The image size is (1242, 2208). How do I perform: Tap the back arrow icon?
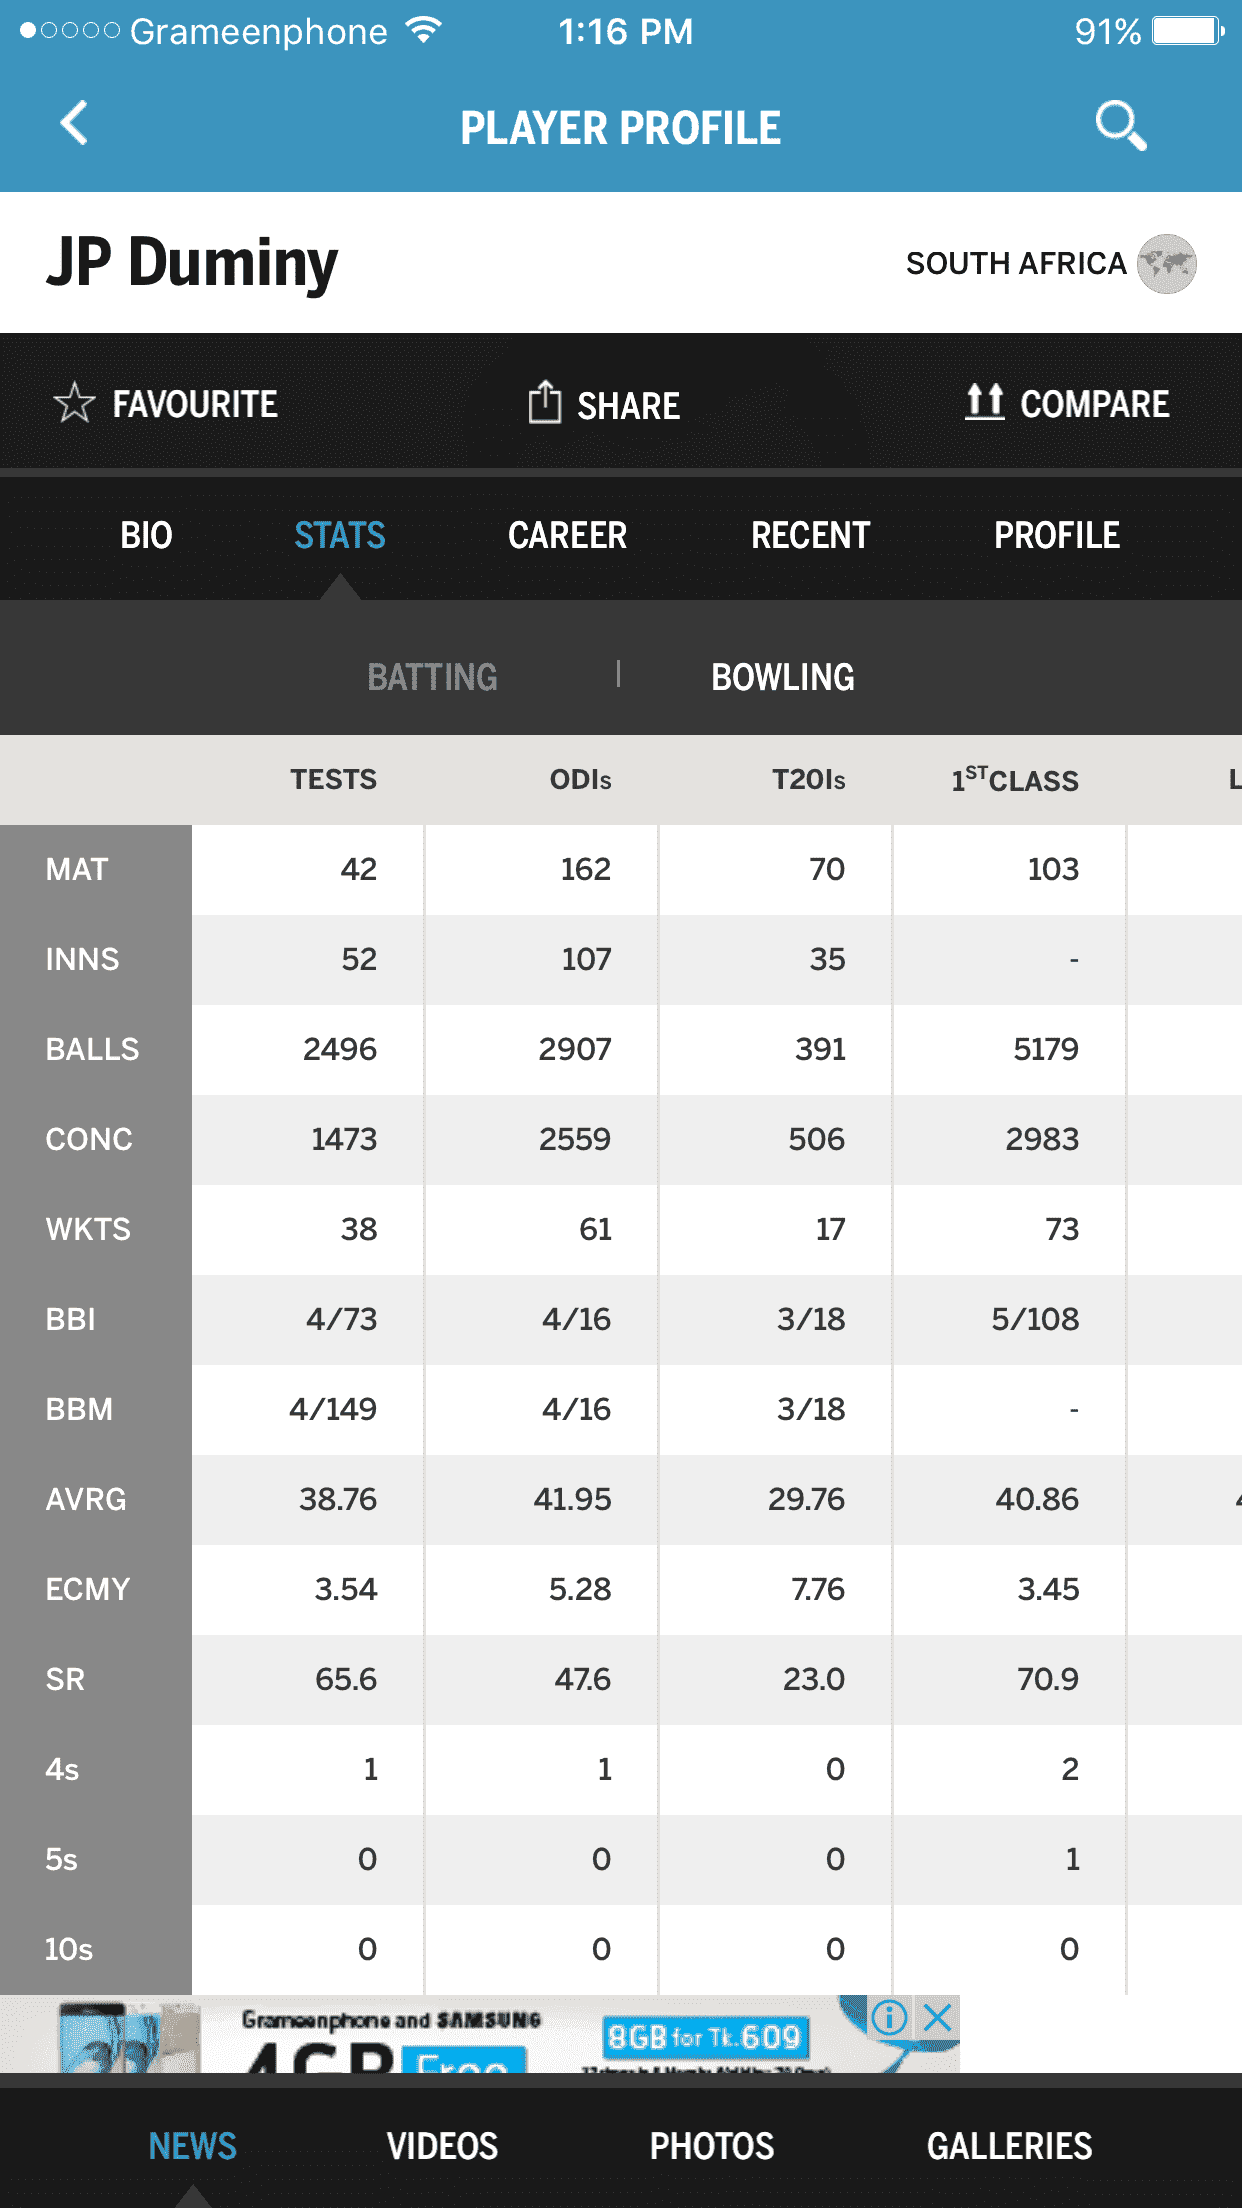[x=74, y=124]
